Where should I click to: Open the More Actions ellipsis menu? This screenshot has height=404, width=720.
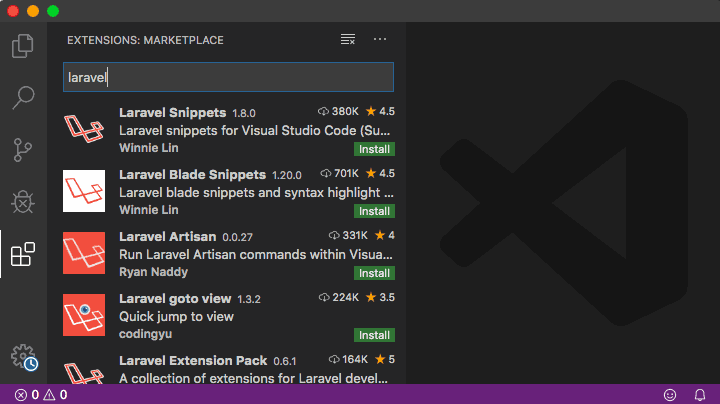pos(380,39)
